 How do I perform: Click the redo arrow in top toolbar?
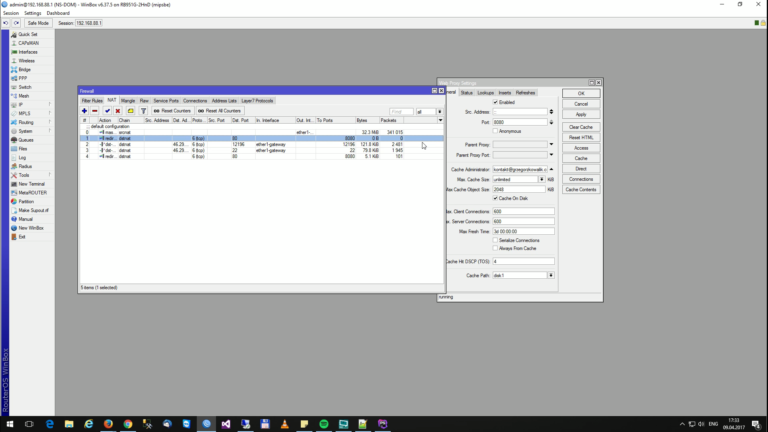point(16,23)
